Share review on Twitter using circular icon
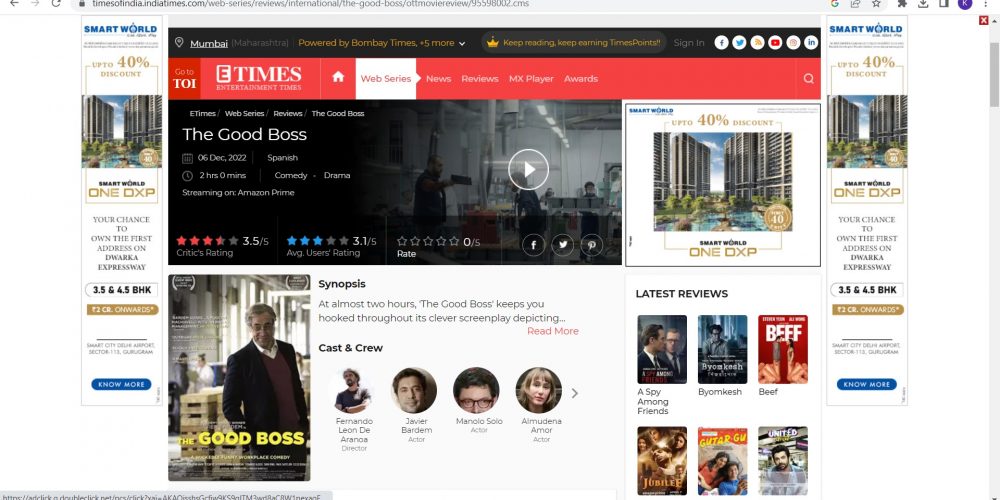Screen dimensions: 1000x500 click(x=562, y=245)
